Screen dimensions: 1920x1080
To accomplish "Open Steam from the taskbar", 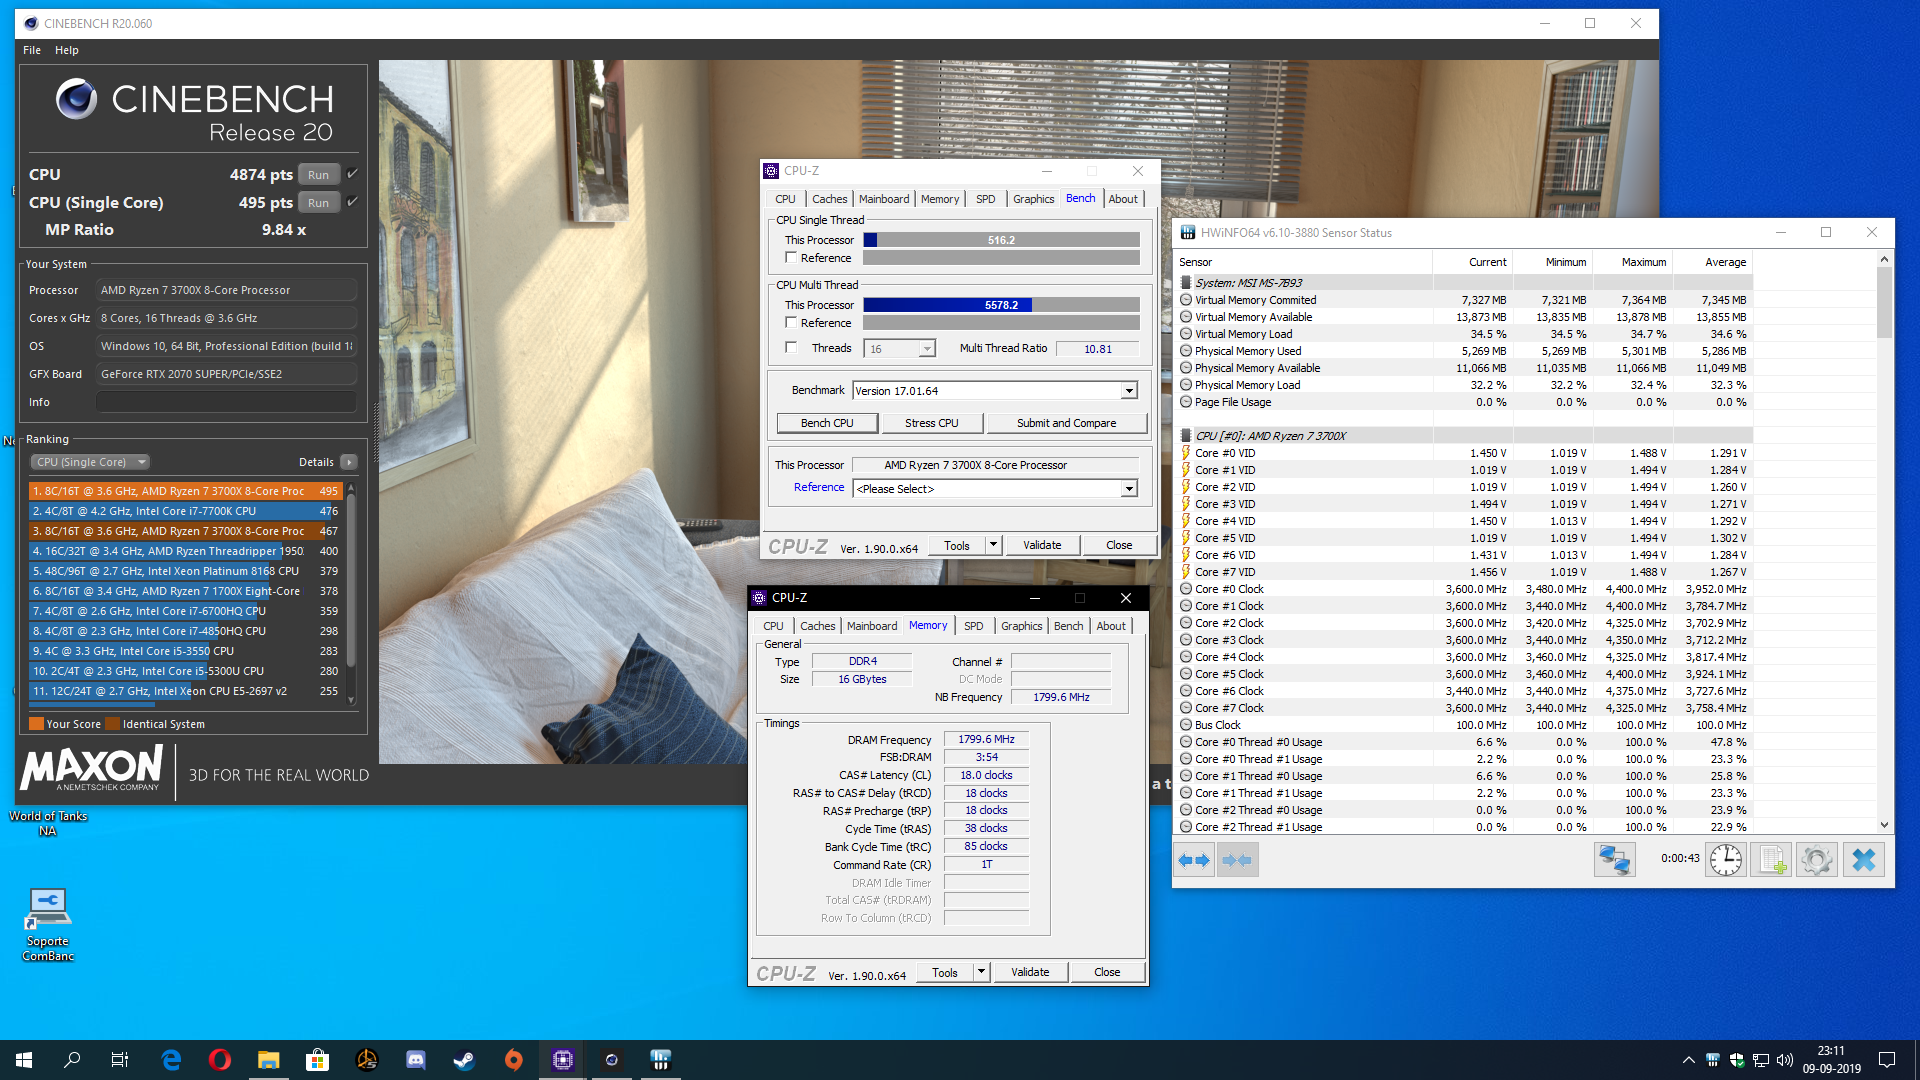I will (x=465, y=1060).
